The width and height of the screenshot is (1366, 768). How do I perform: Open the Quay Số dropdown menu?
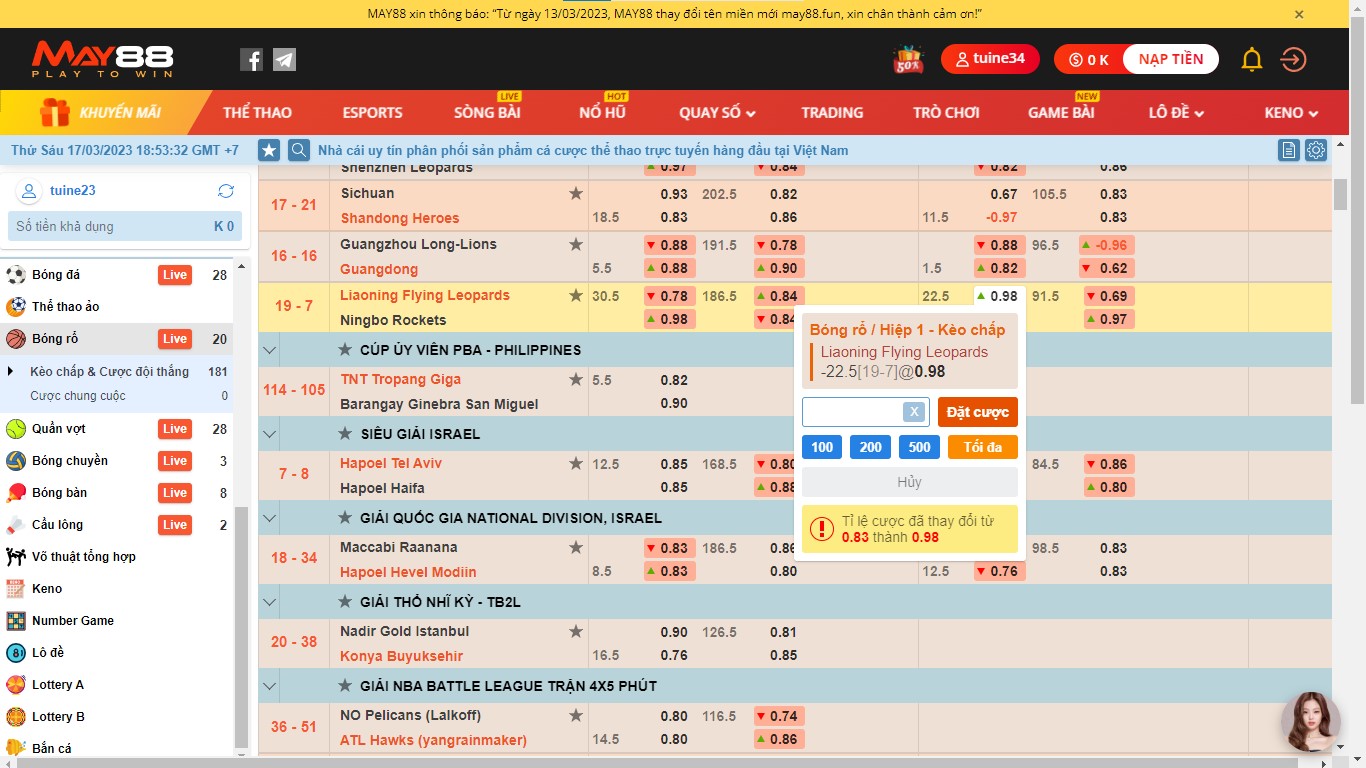coord(717,113)
